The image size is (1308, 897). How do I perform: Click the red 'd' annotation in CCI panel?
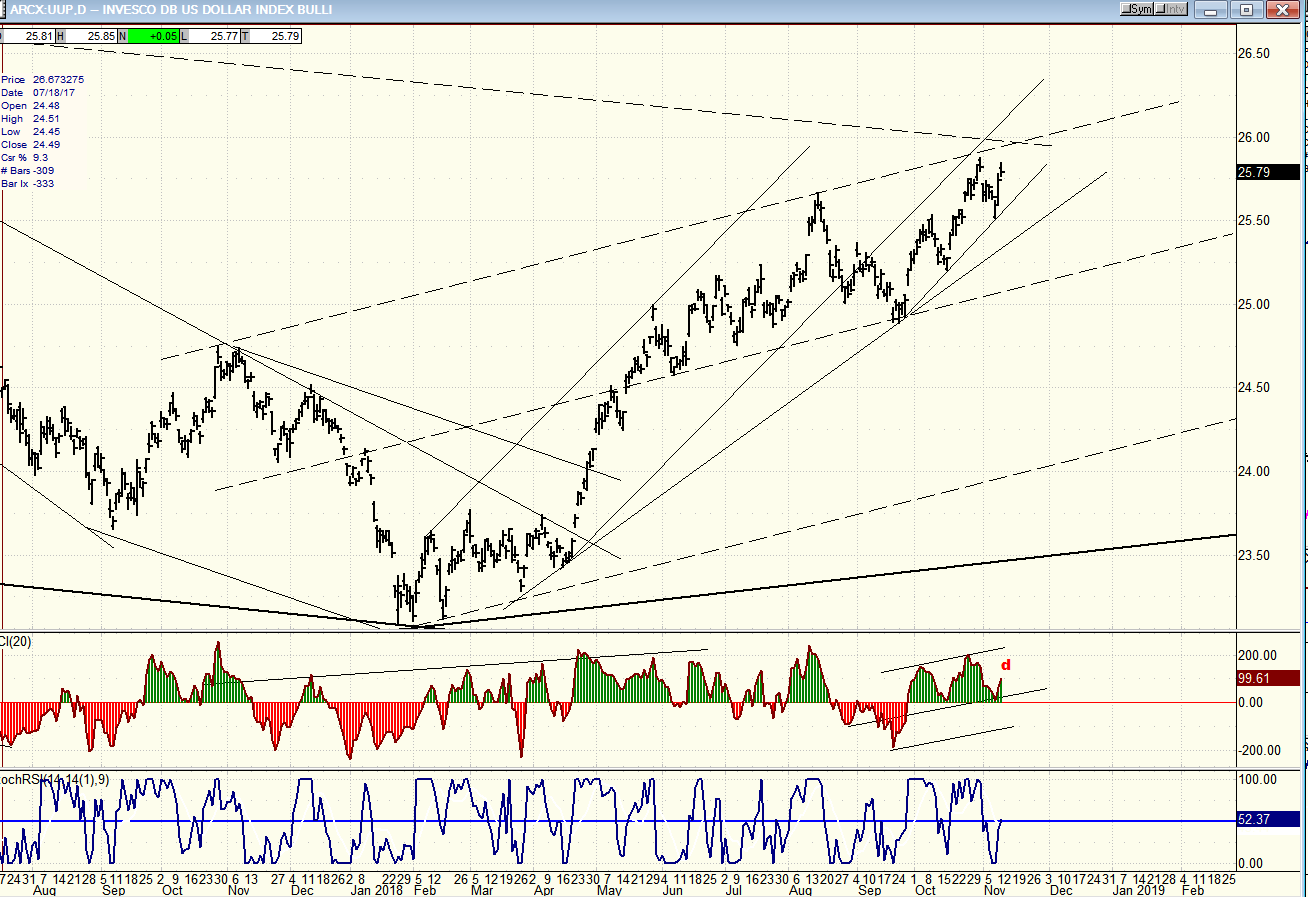(1006, 665)
